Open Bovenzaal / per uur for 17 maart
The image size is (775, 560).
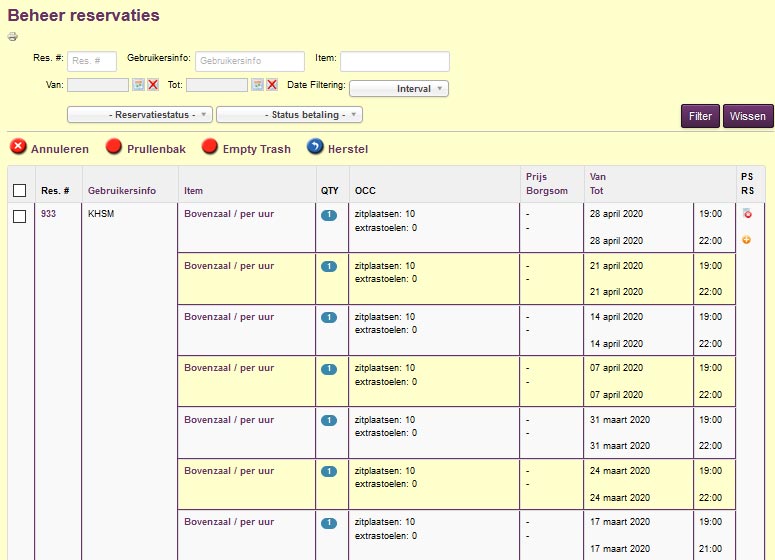click(x=229, y=522)
